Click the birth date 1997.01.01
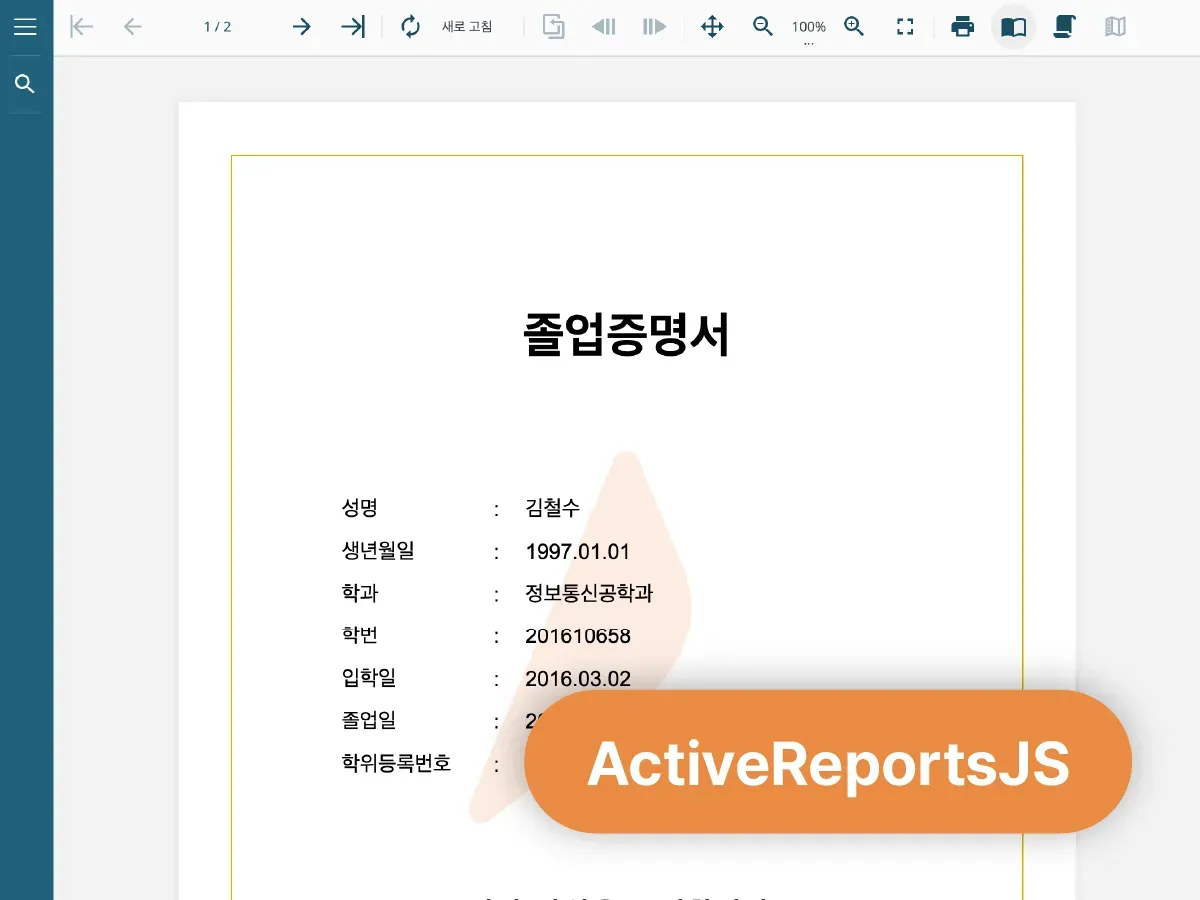The width and height of the screenshot is (1200, 900). pos(578,551)
